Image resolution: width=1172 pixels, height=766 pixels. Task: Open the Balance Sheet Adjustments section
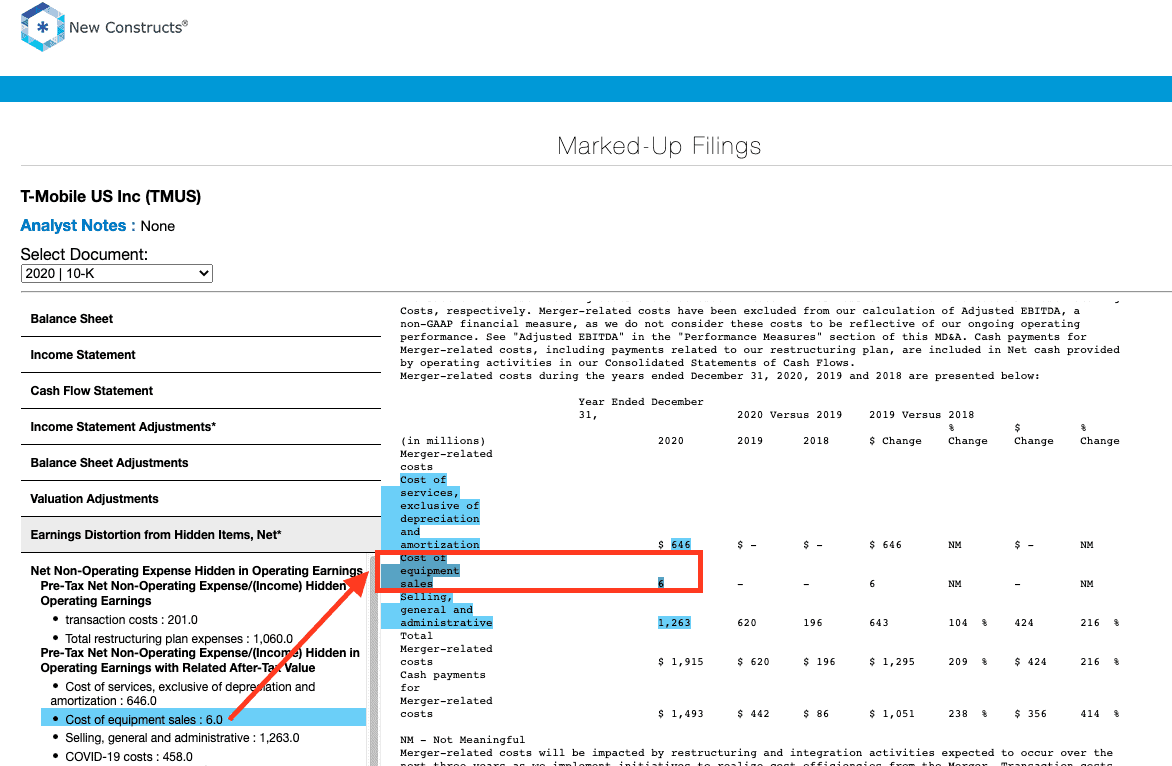click(x=200, y=463)
